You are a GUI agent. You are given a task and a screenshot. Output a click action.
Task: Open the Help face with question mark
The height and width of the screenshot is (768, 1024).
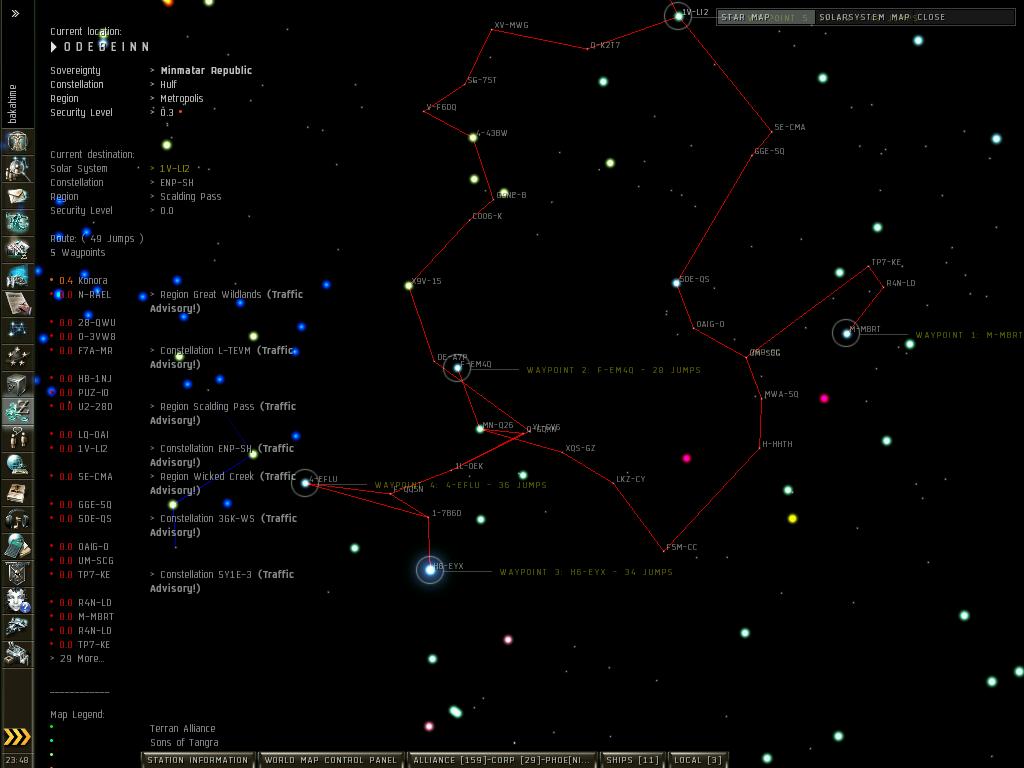17,600
